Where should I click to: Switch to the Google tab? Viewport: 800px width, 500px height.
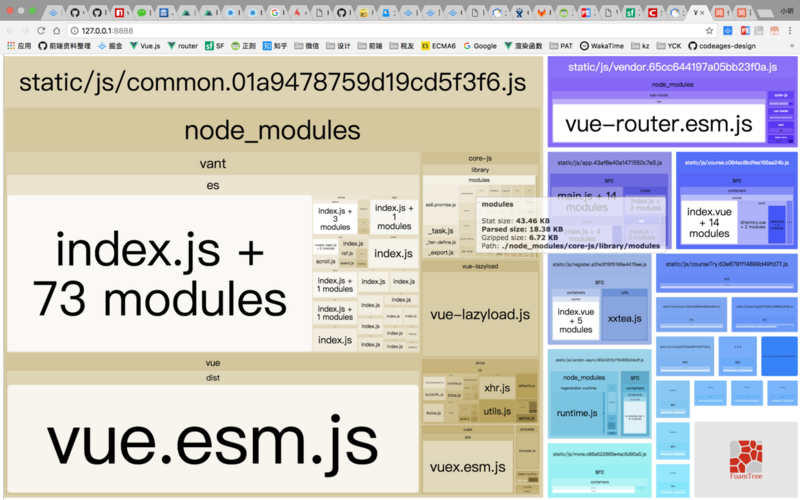click(x=275, y=13)
